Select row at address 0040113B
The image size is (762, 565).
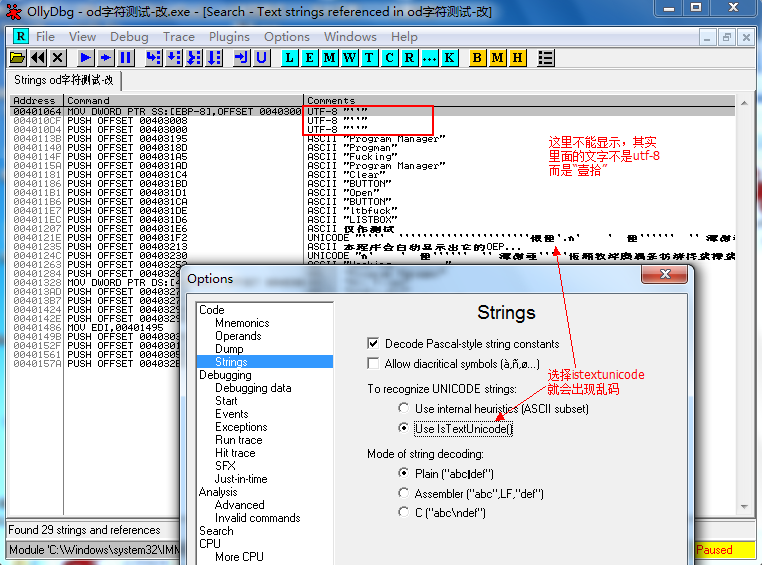coord(372,139)
